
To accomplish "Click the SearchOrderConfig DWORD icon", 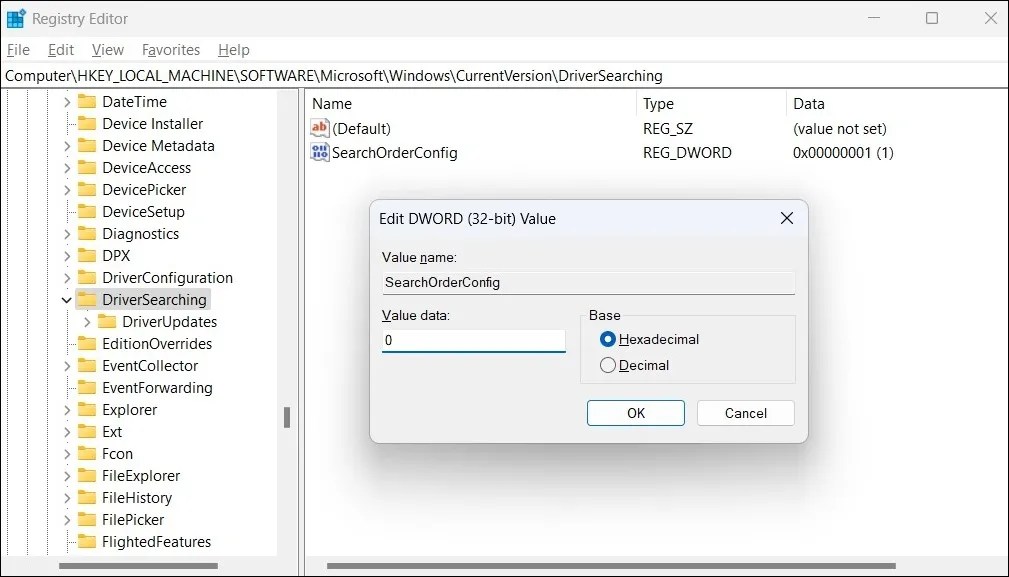I will point(319,153).
